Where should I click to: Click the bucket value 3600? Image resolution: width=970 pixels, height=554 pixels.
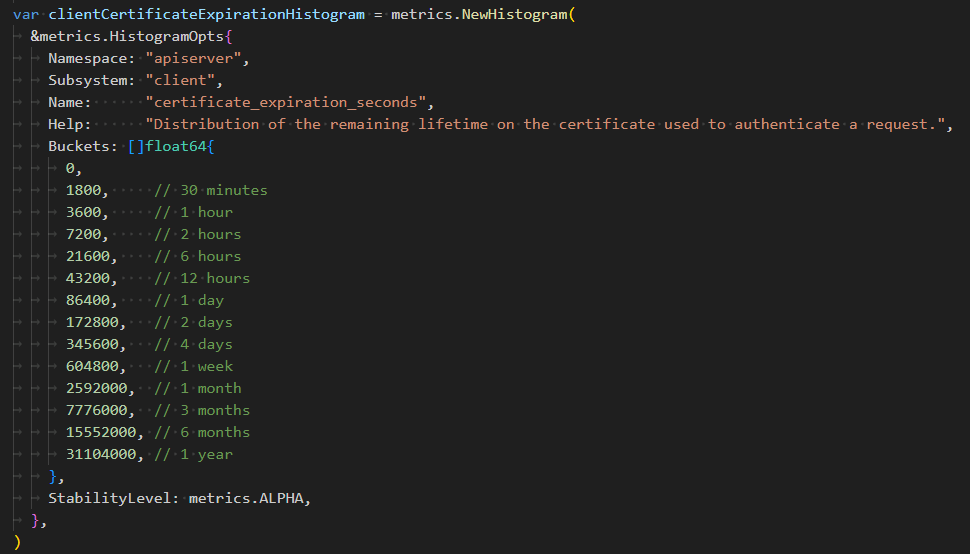pyautogui.click(x=83, y=212)
